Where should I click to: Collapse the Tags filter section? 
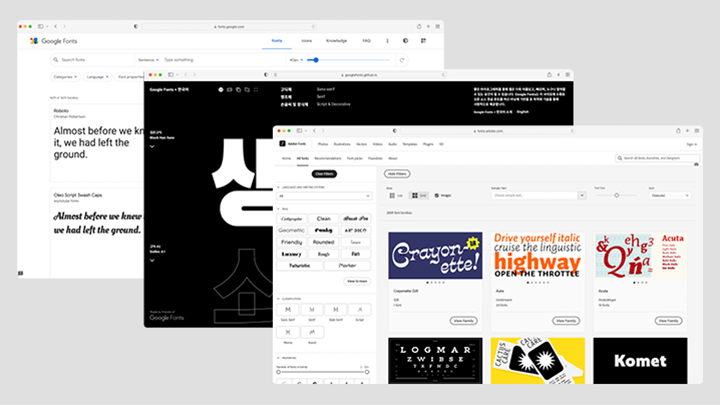[x=278, y=209]
